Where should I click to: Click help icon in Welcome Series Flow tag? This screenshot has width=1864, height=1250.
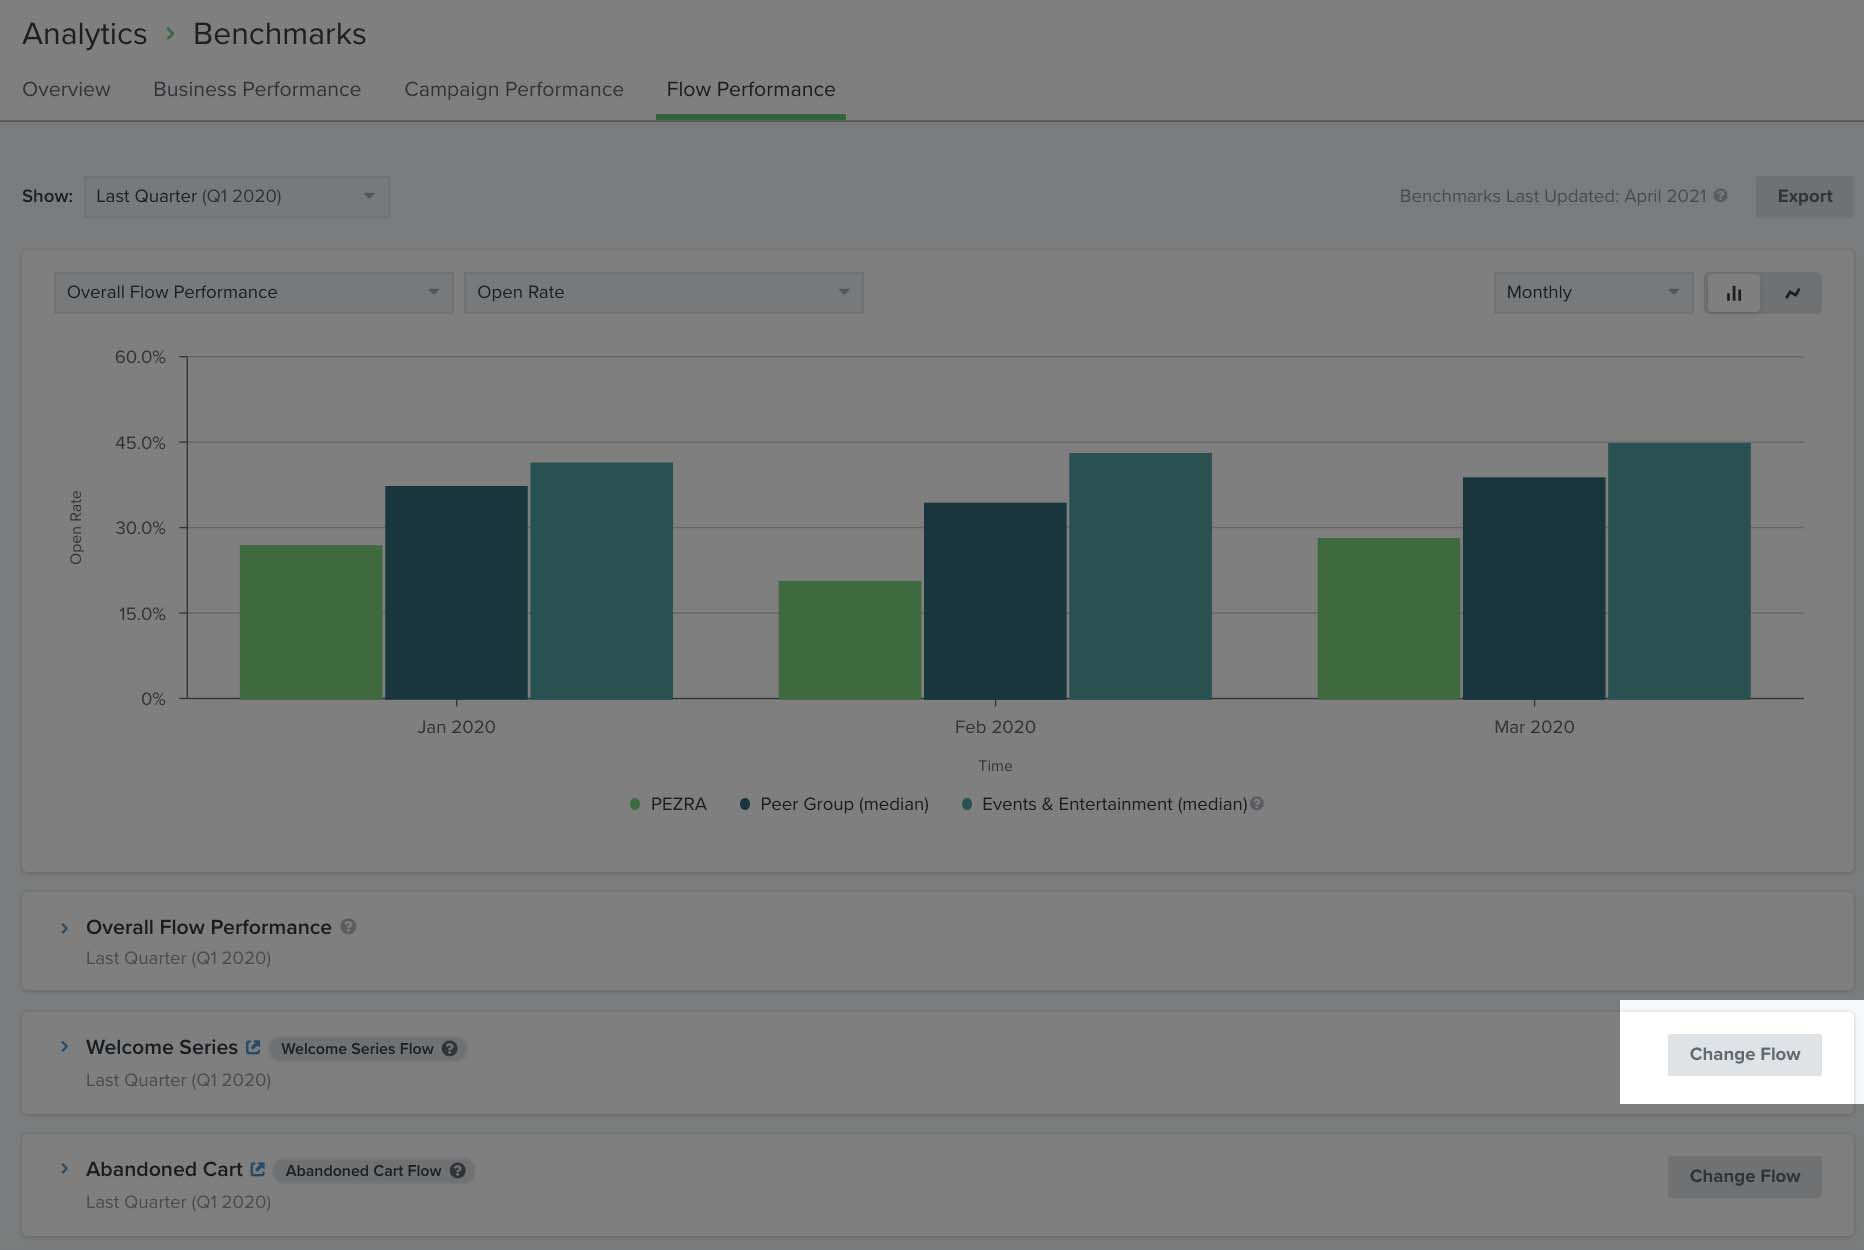pyautogui.click(x=450, y=1048)
